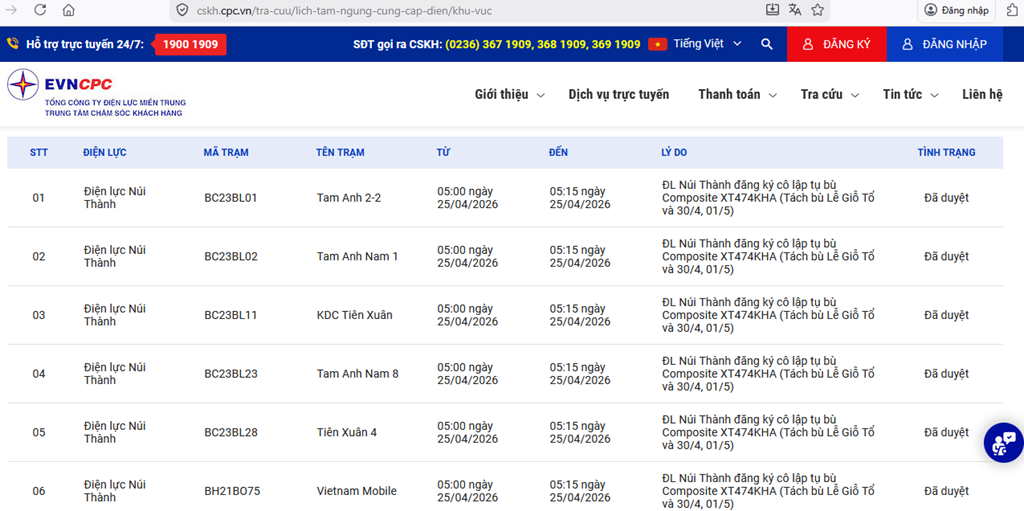Click the install app icon in address bar
The height and width of the screenshot is (511, 1024).
pyautogui.click(x=772, y=10)
